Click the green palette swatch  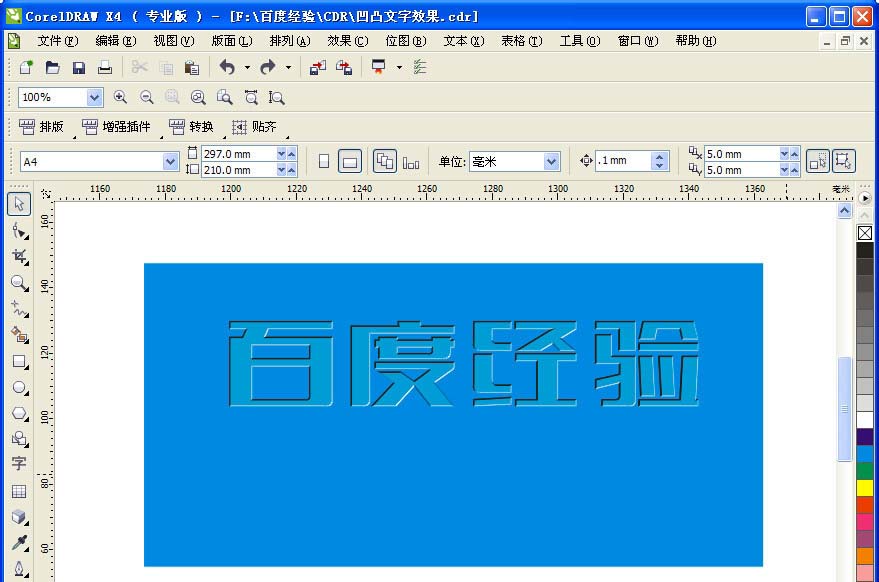point(865,470)
